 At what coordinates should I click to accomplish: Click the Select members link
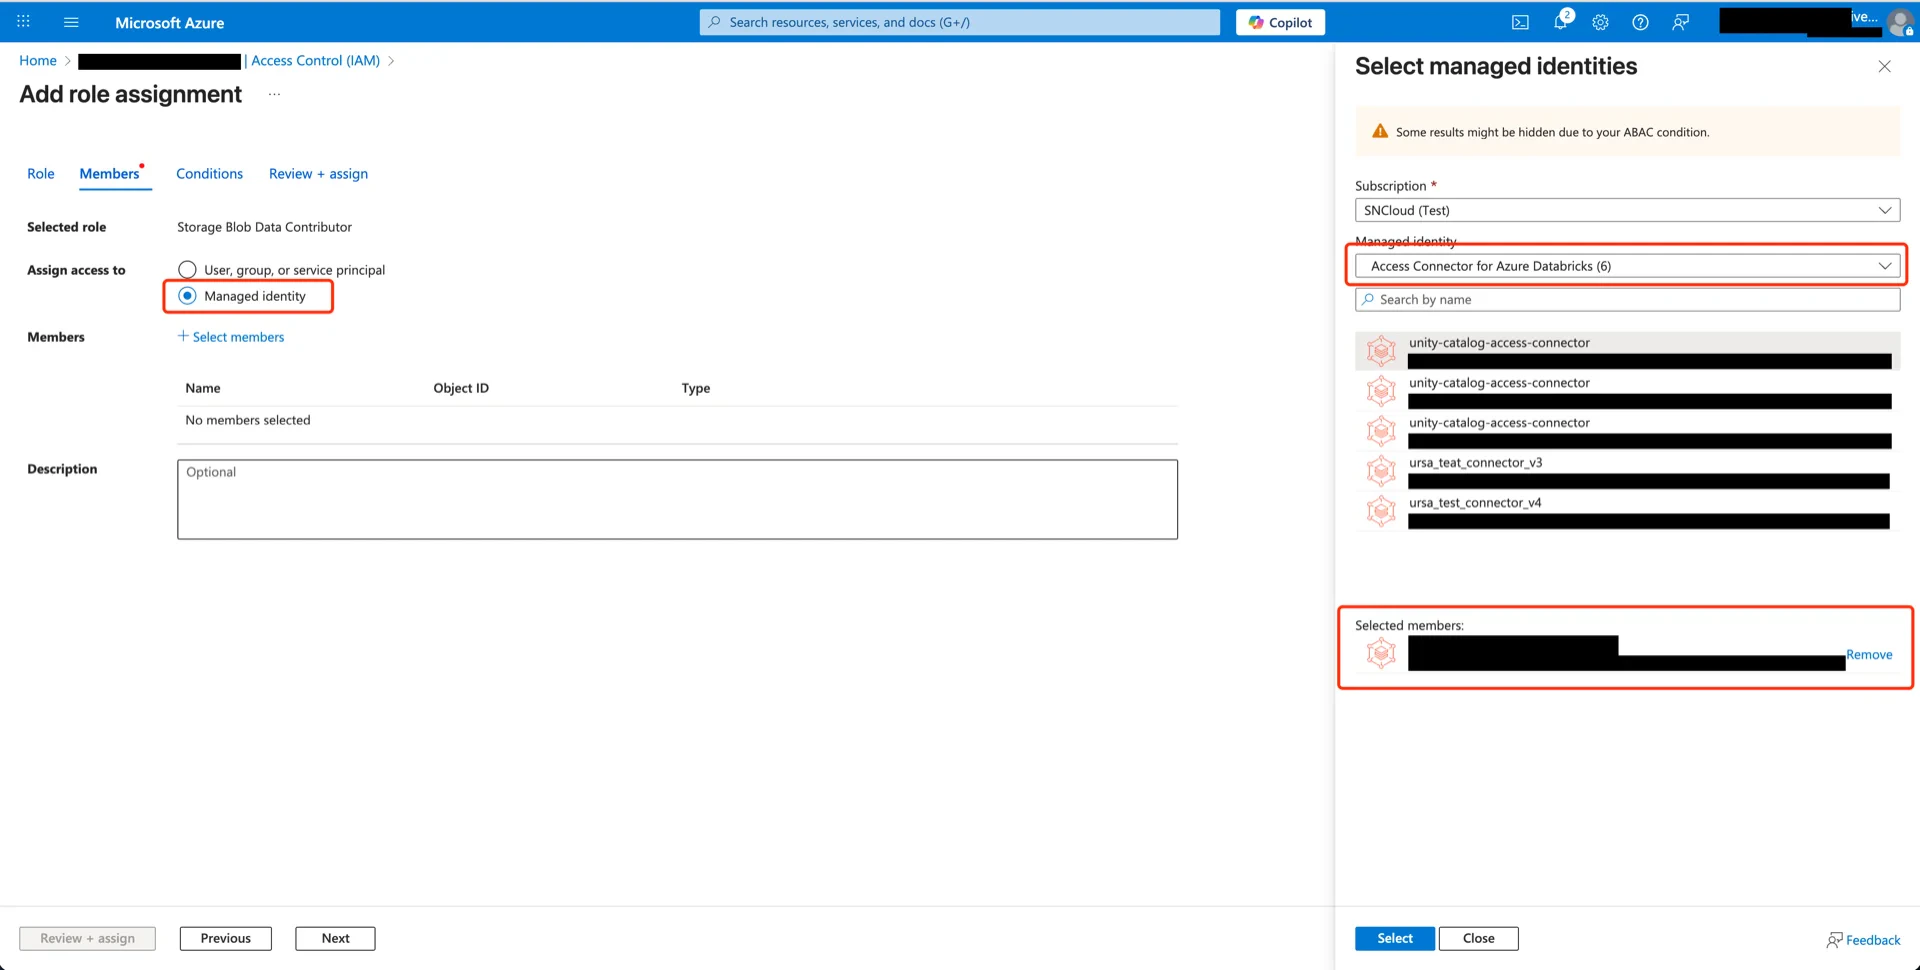[x=238, y=337]
